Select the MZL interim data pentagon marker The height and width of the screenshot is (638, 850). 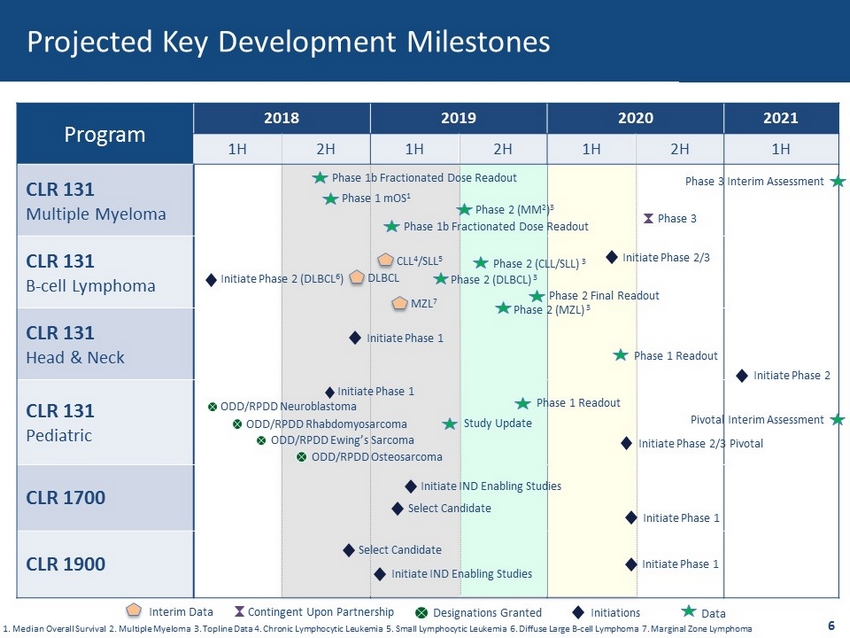(x=399, y=303)
